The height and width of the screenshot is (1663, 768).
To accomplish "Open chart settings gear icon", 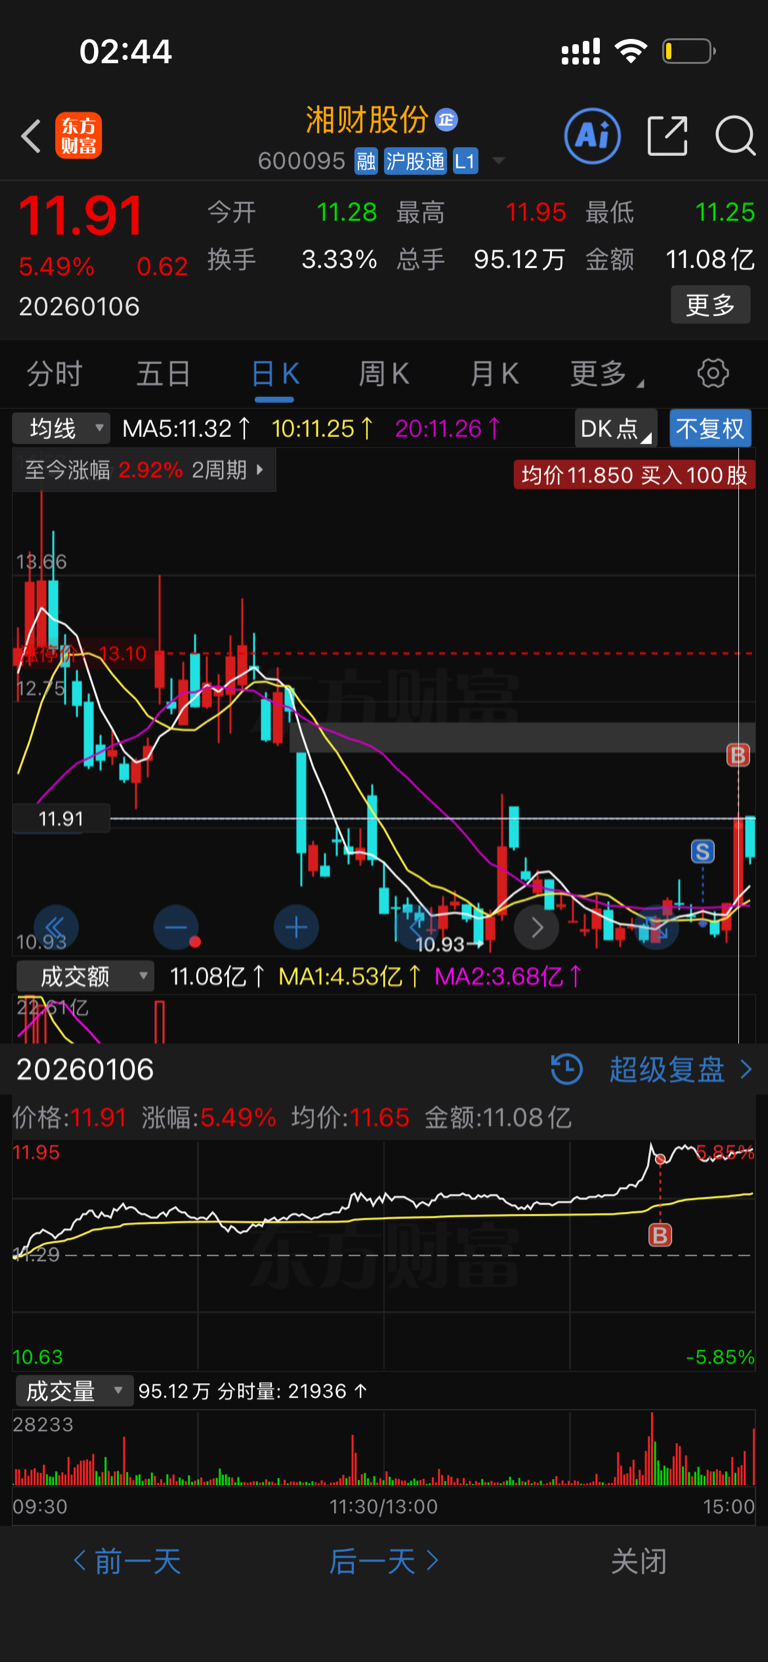I will [x=713, y=374].
